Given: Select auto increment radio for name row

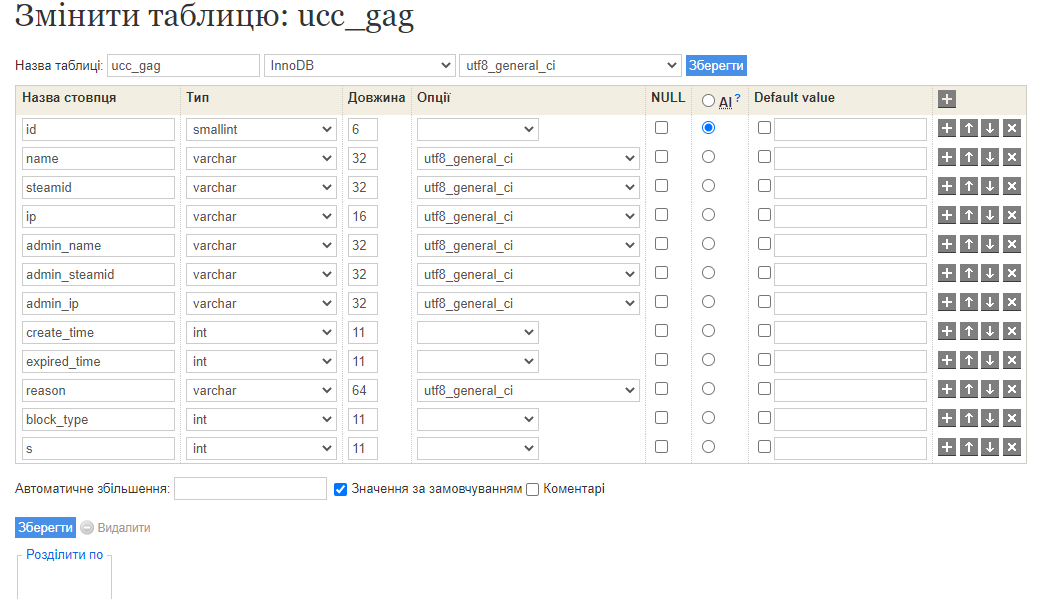Looking at the screenshot, I should [708, 157].
